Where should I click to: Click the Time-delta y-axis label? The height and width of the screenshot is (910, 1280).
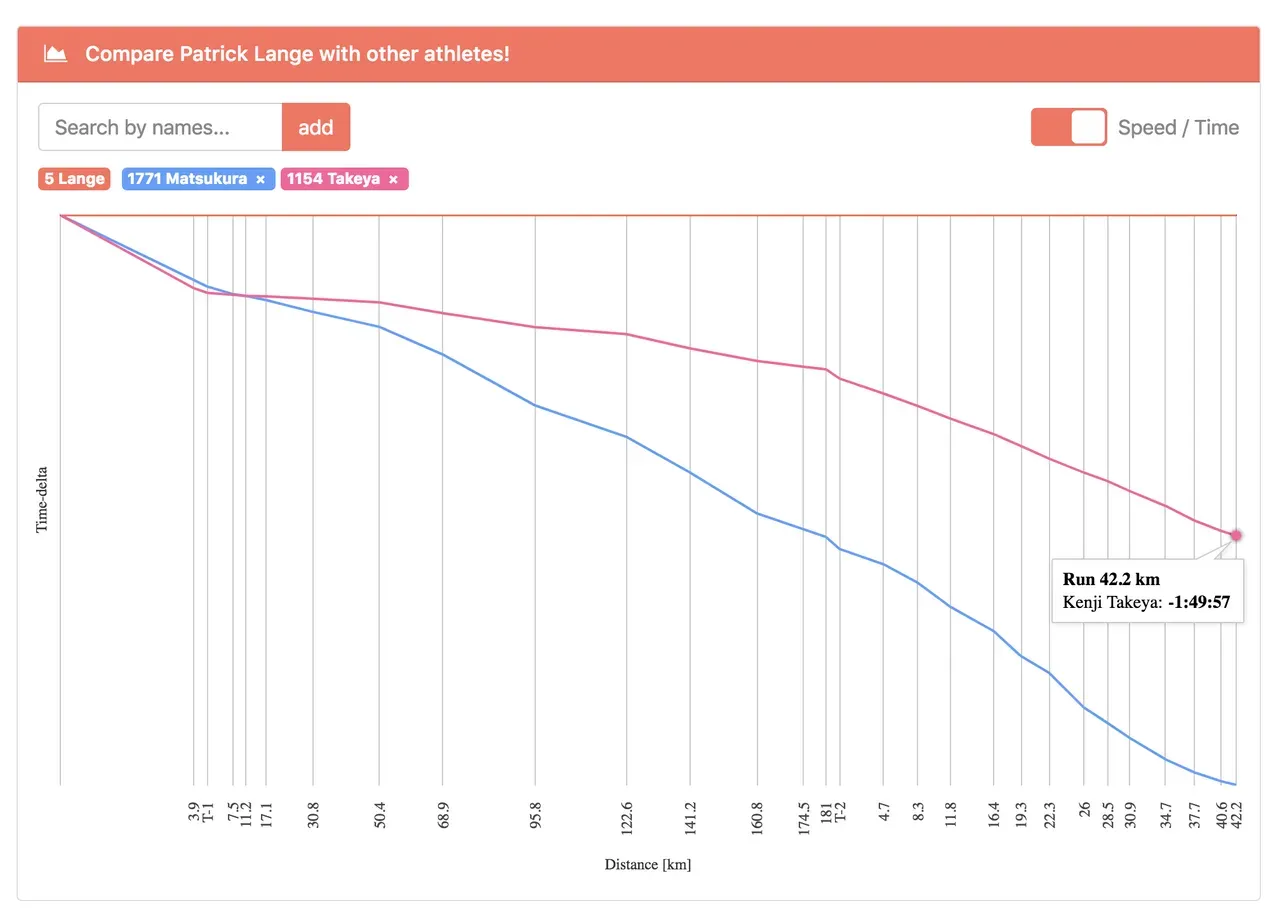pos(42,496)
